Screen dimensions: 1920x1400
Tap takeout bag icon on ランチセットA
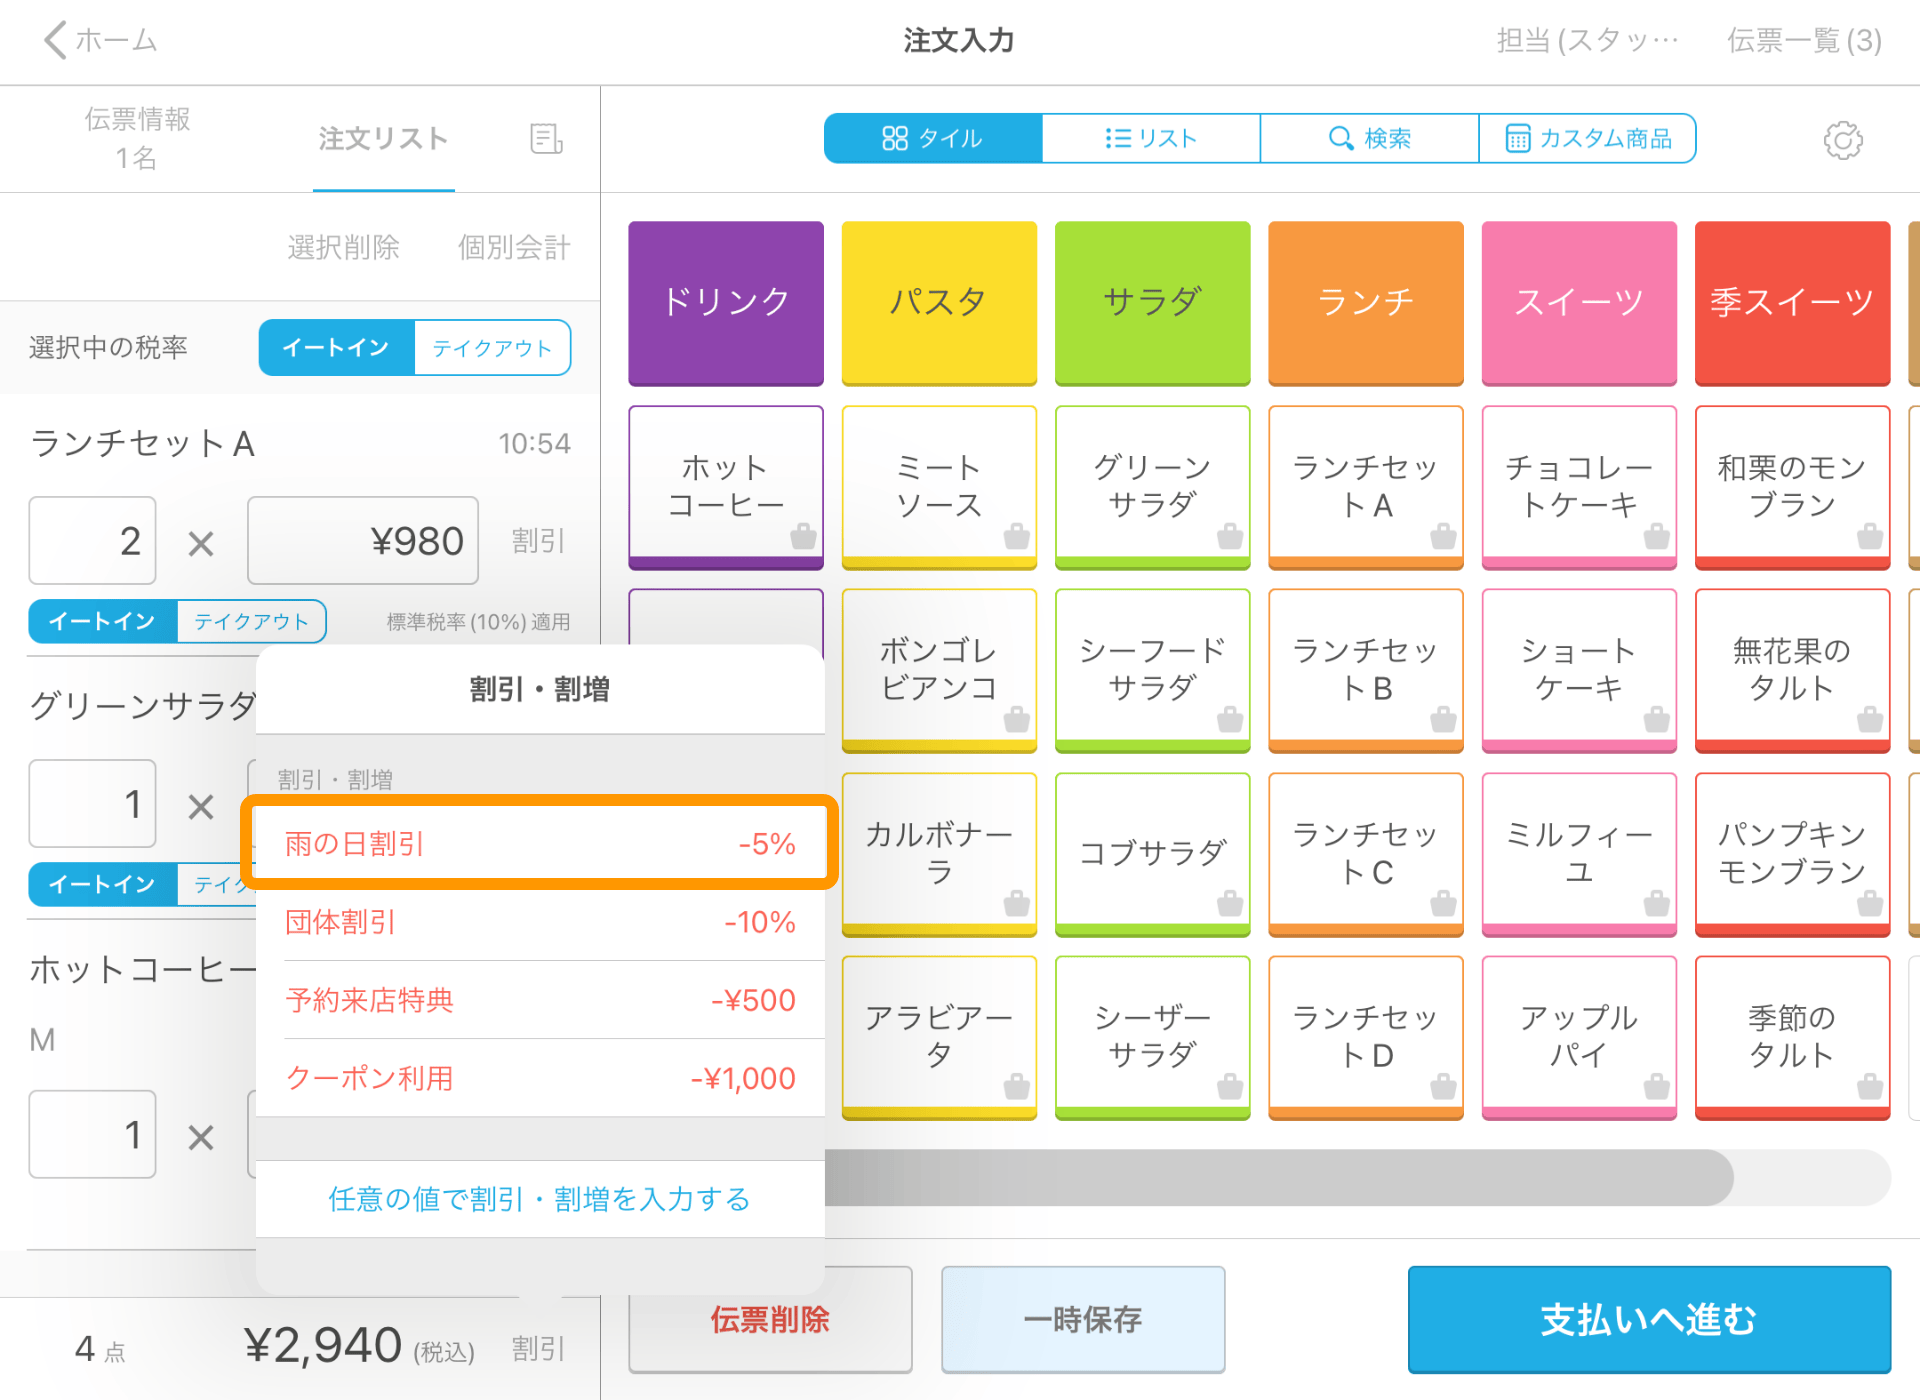[1443, 537]
